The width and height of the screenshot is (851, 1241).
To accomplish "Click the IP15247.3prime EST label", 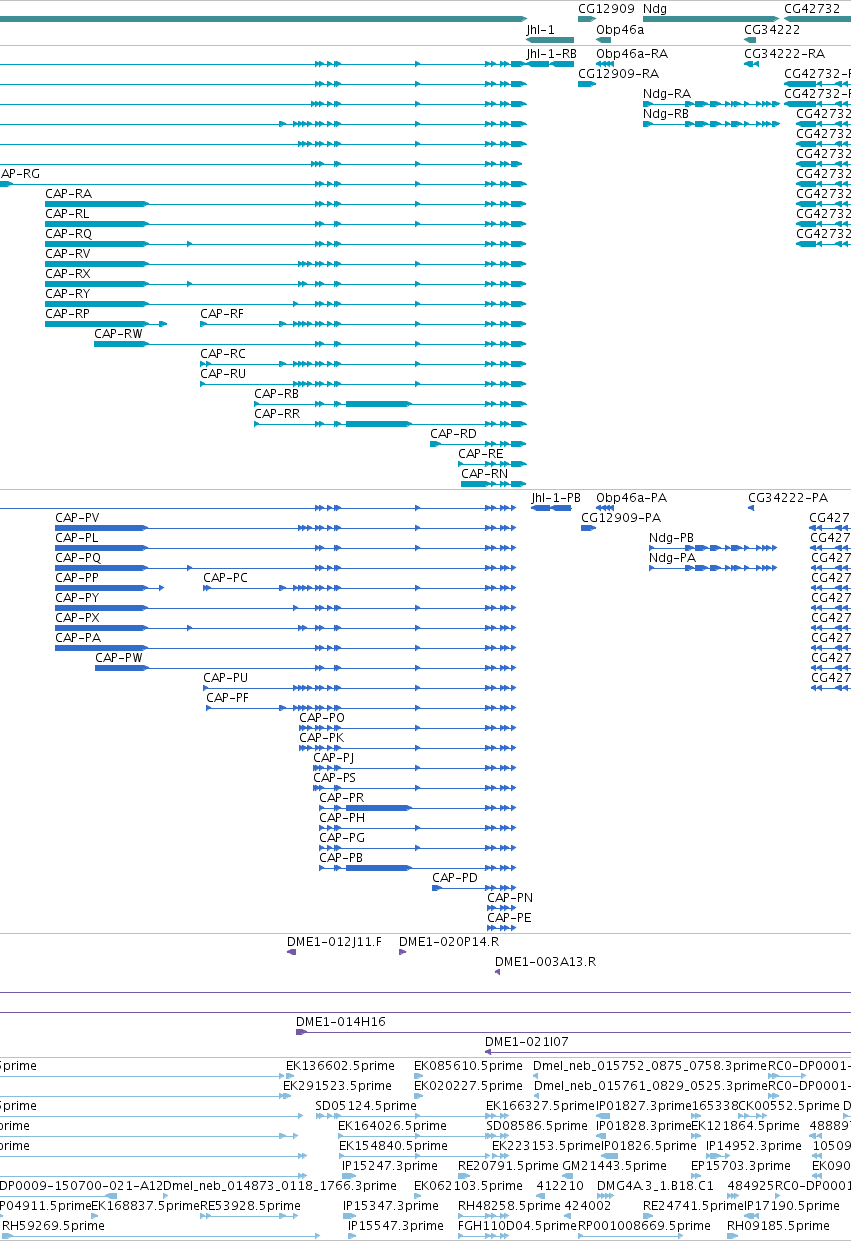I will [390, 1166].
